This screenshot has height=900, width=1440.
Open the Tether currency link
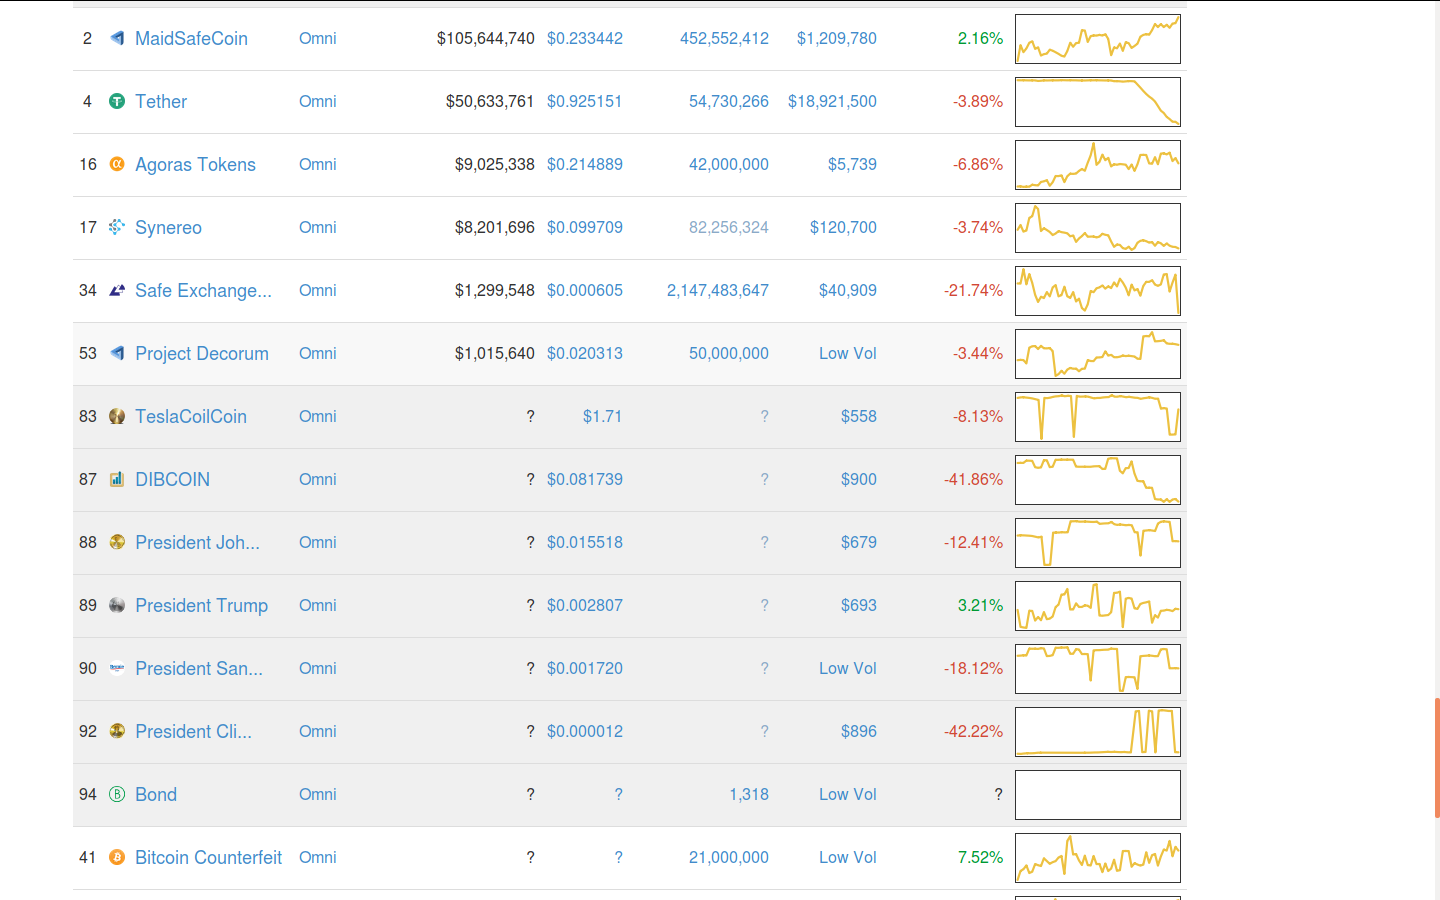[161, 101]
